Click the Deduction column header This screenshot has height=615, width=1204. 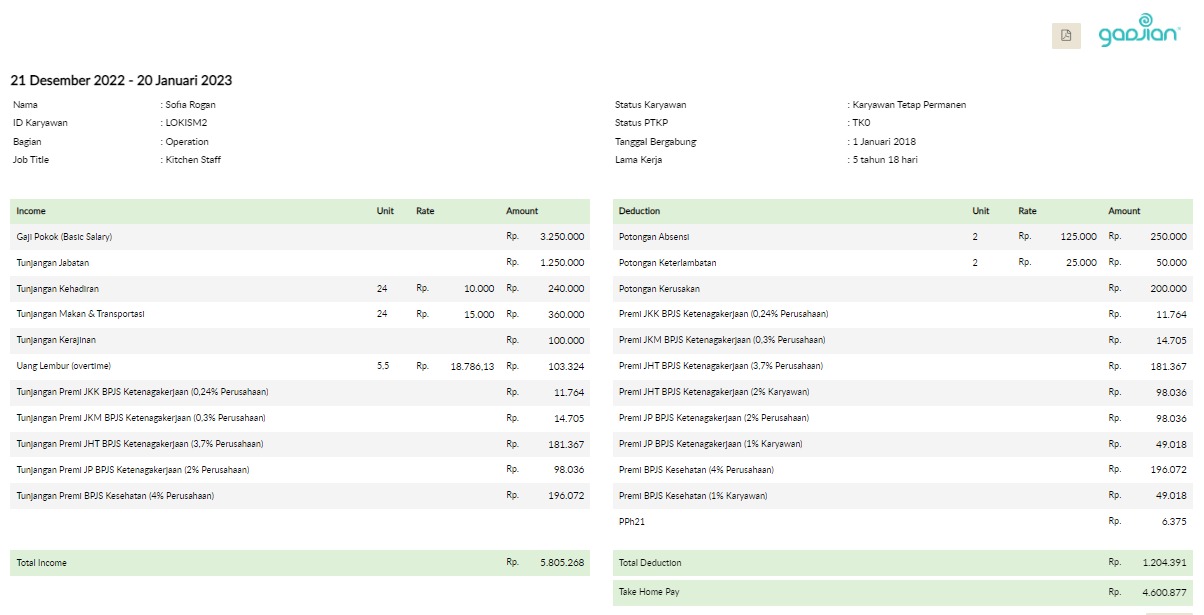click(639, 211)
